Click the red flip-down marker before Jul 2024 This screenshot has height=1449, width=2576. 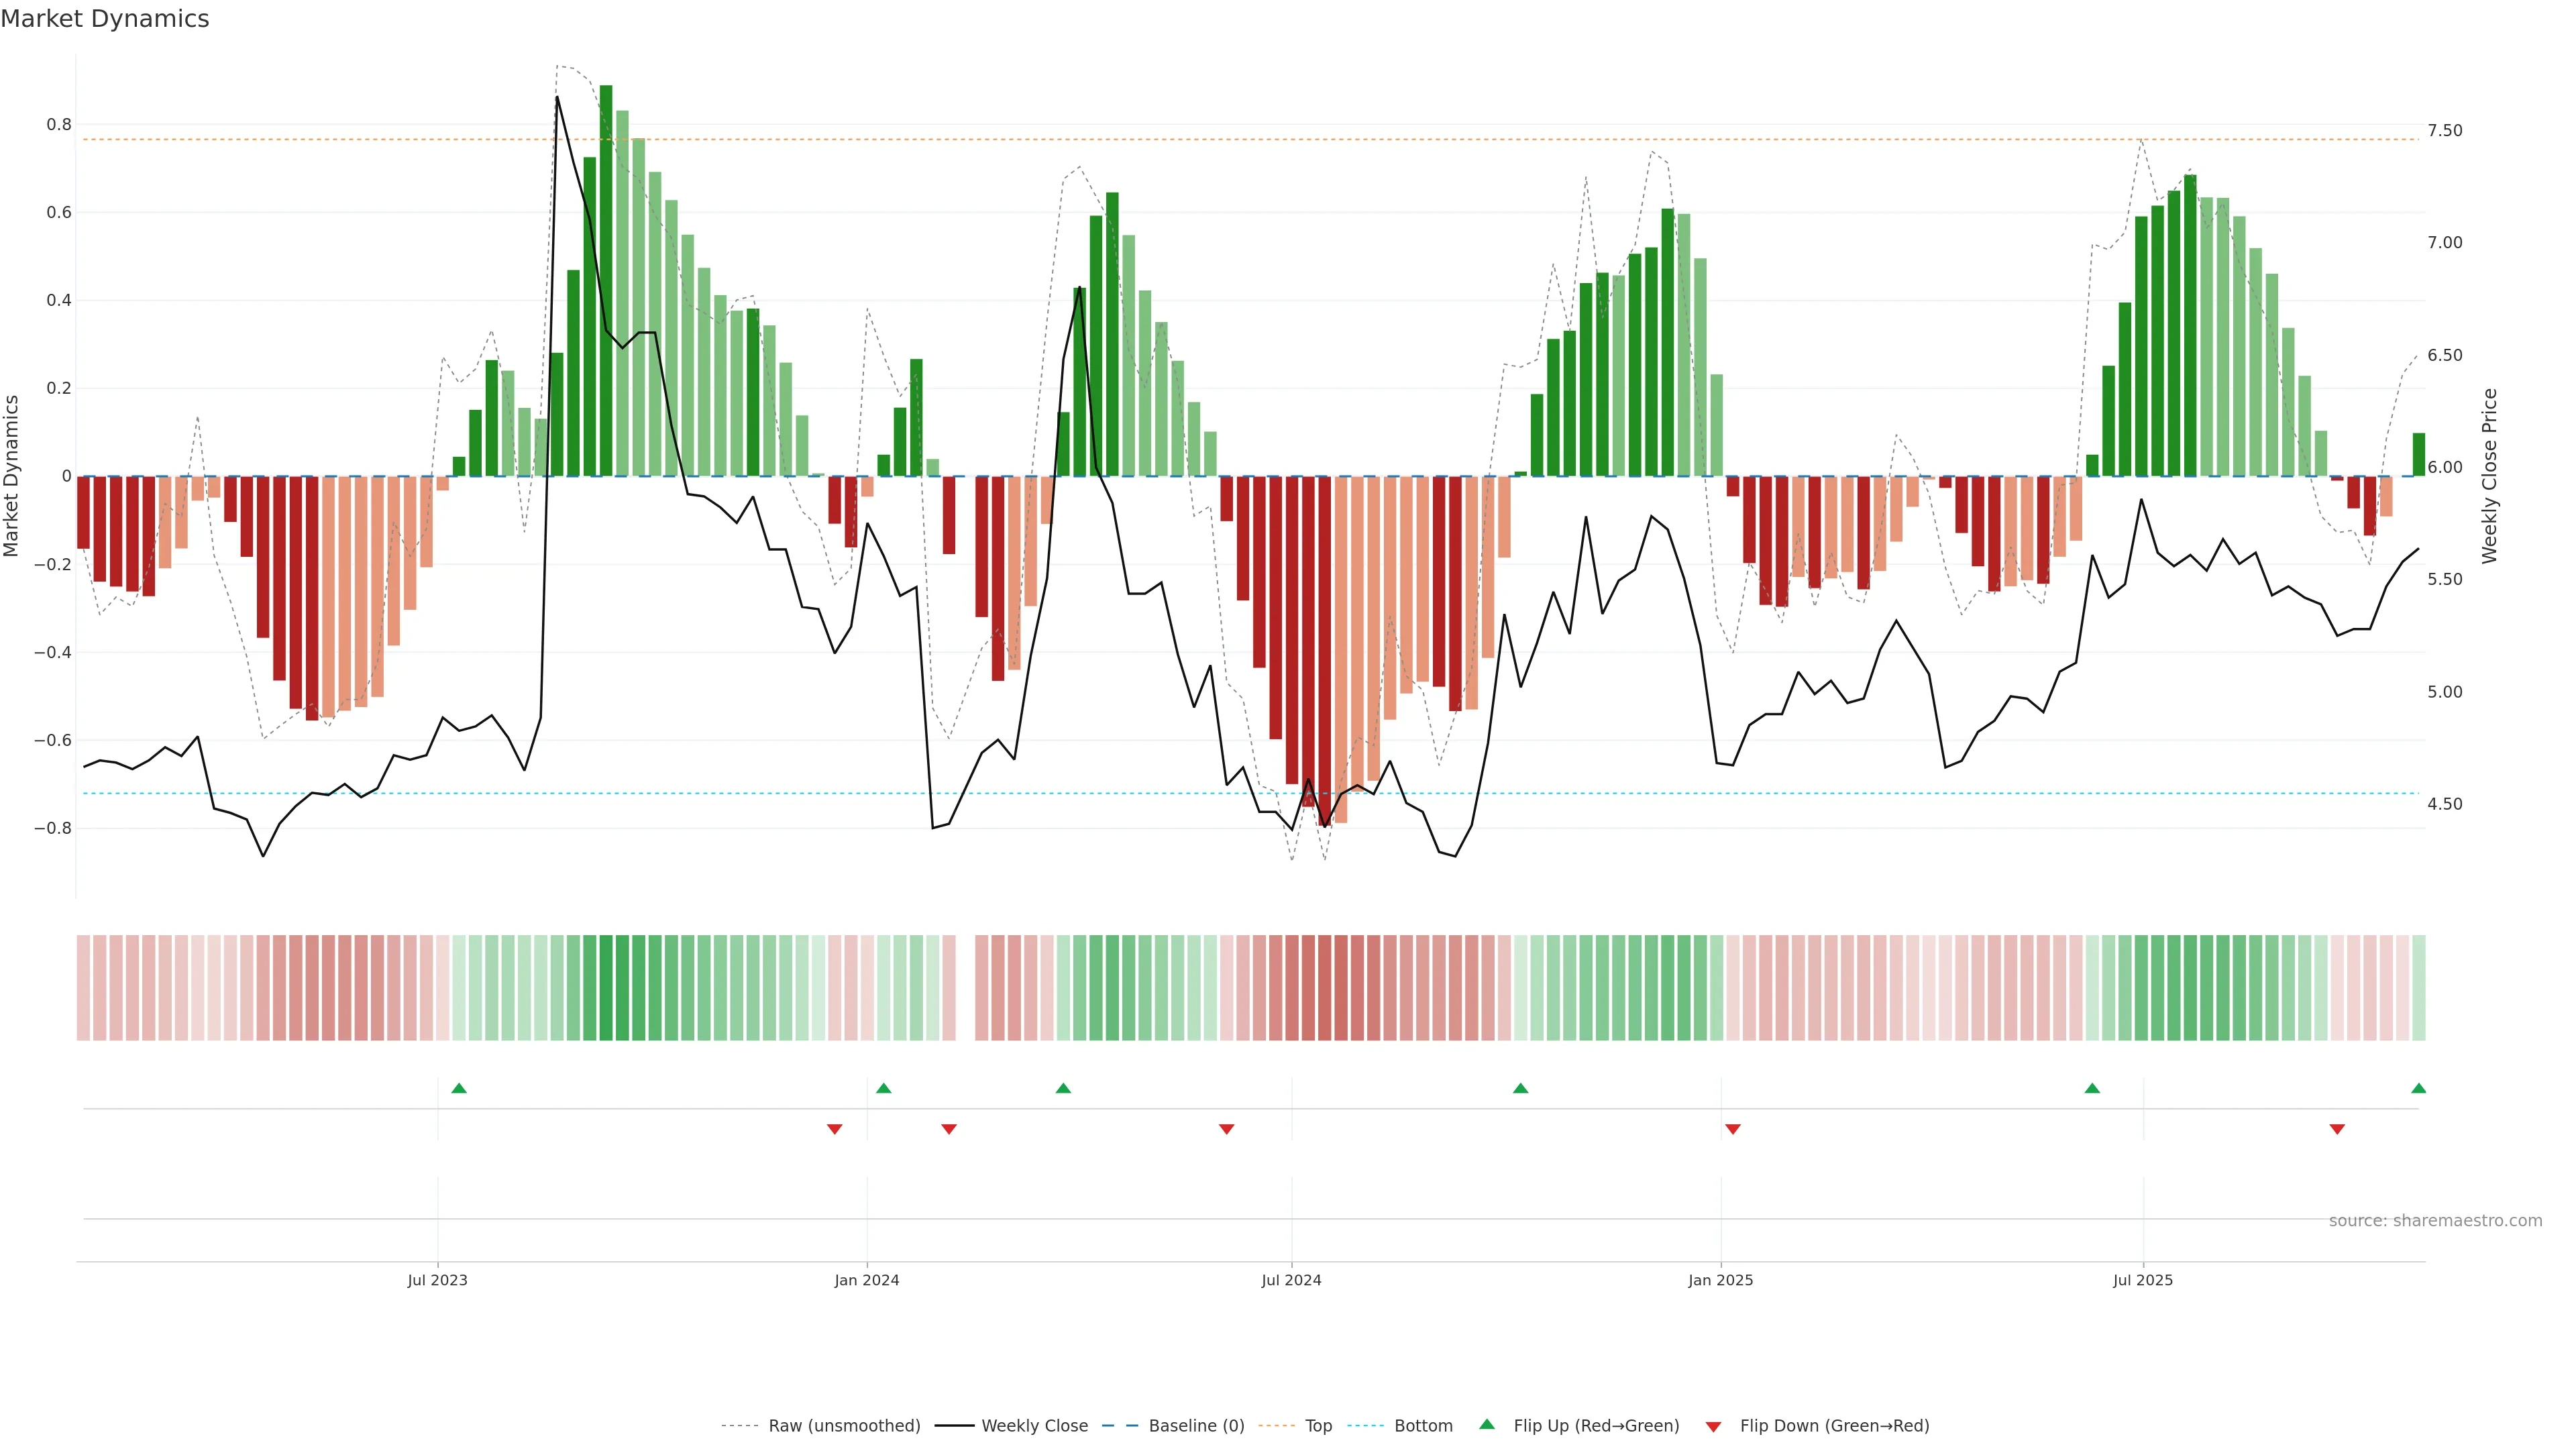pos(1227,1129)
